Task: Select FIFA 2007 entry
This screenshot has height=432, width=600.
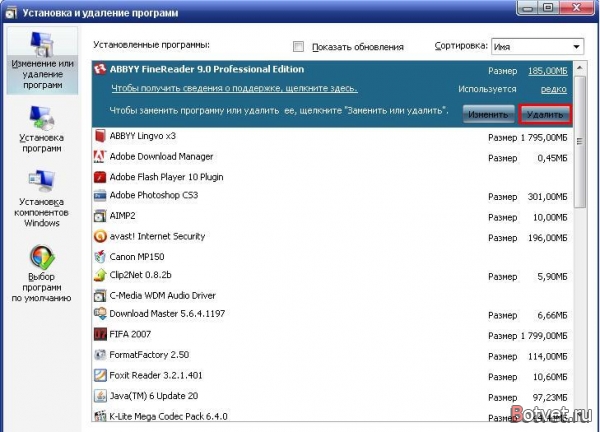Action: click(332, 335)
